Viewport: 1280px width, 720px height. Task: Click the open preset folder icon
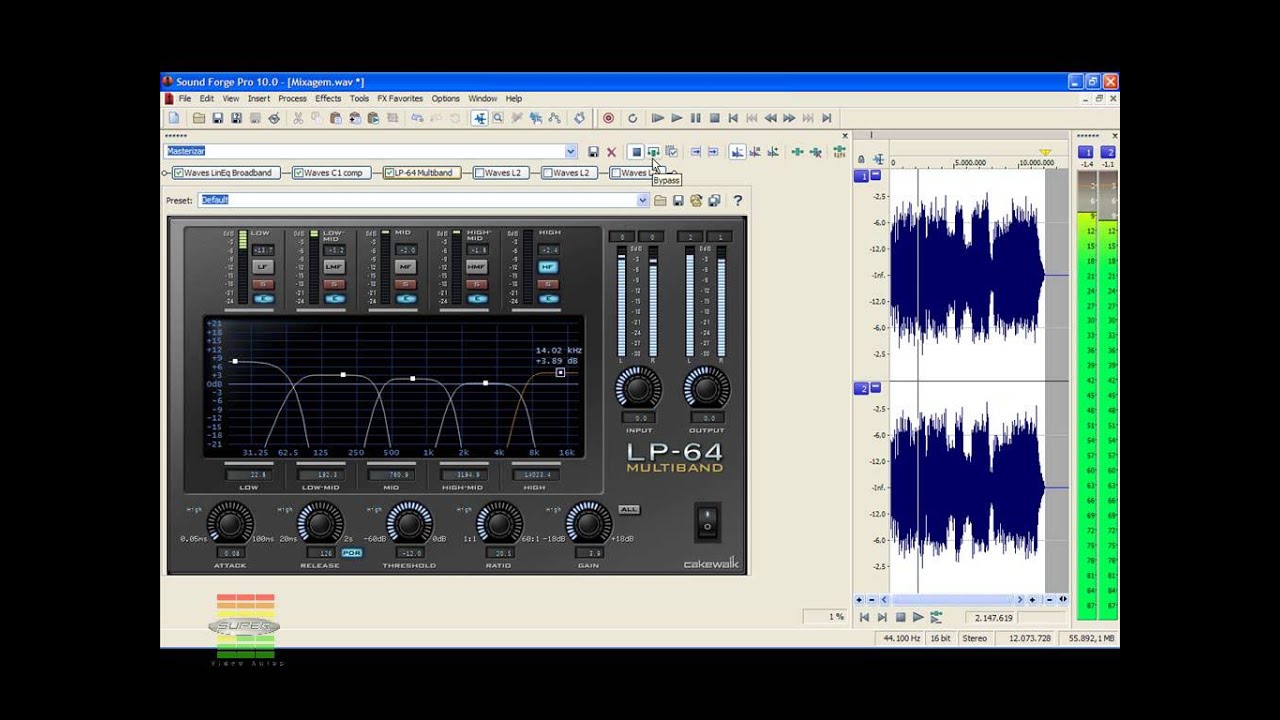[x=660, y=200]
